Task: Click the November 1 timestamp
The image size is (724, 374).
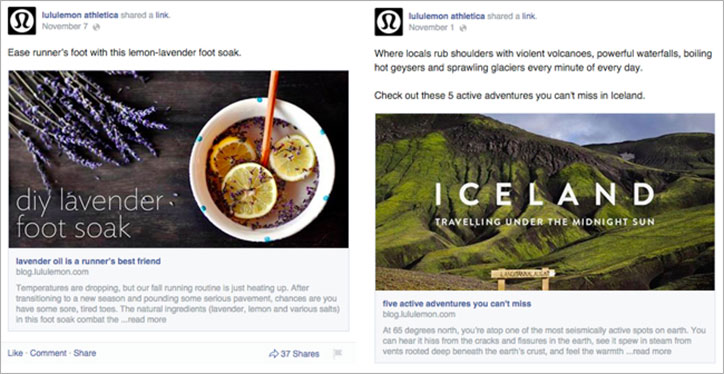Action: pyautogui.click(x=431, y=27)
